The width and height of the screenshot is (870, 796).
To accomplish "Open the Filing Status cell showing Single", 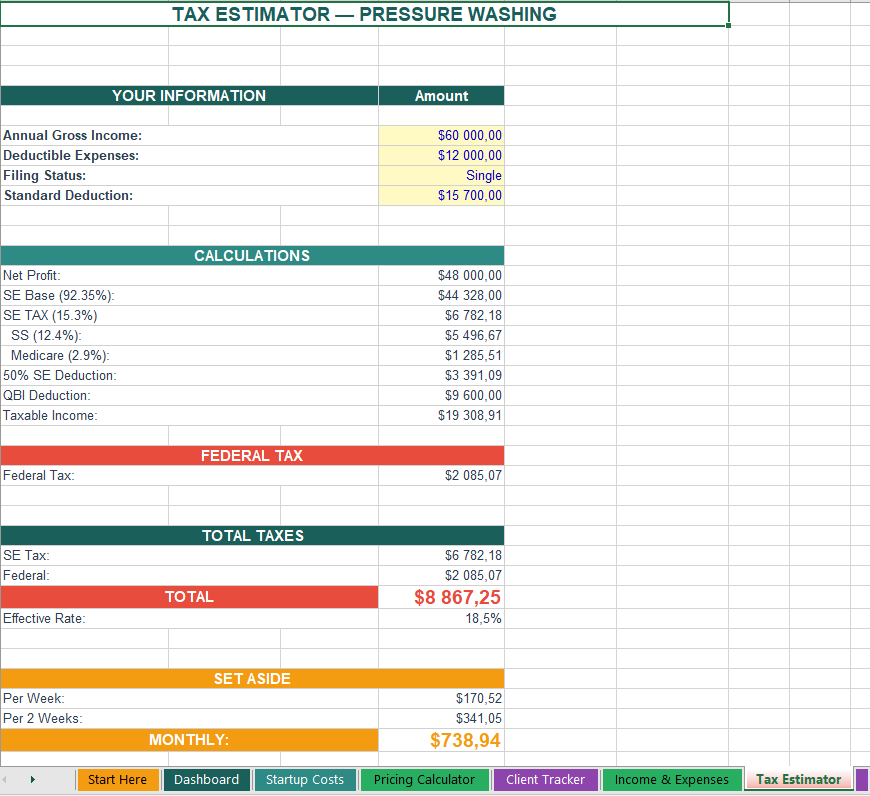I will point(441,175).
